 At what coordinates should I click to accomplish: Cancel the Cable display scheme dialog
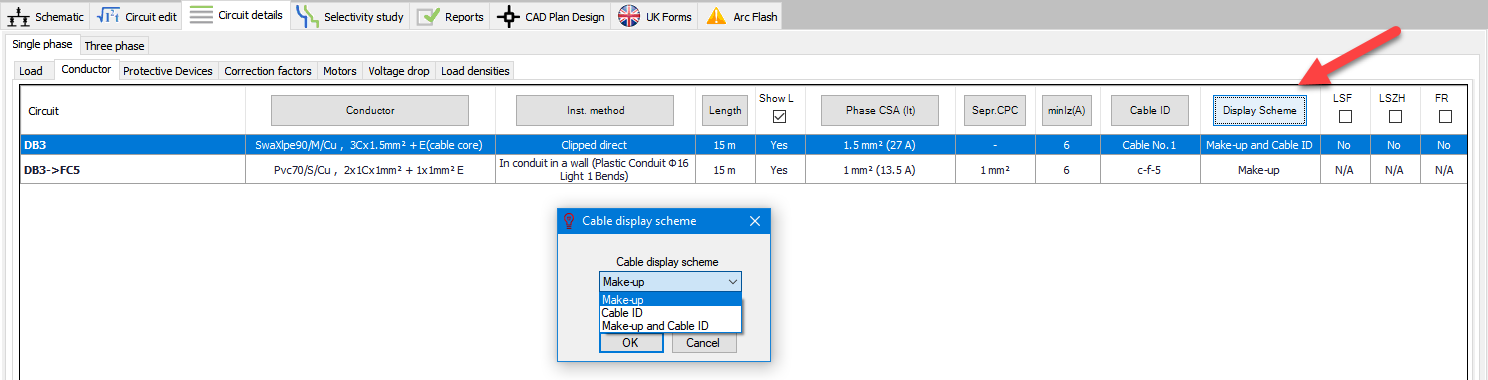click(703, 343)
